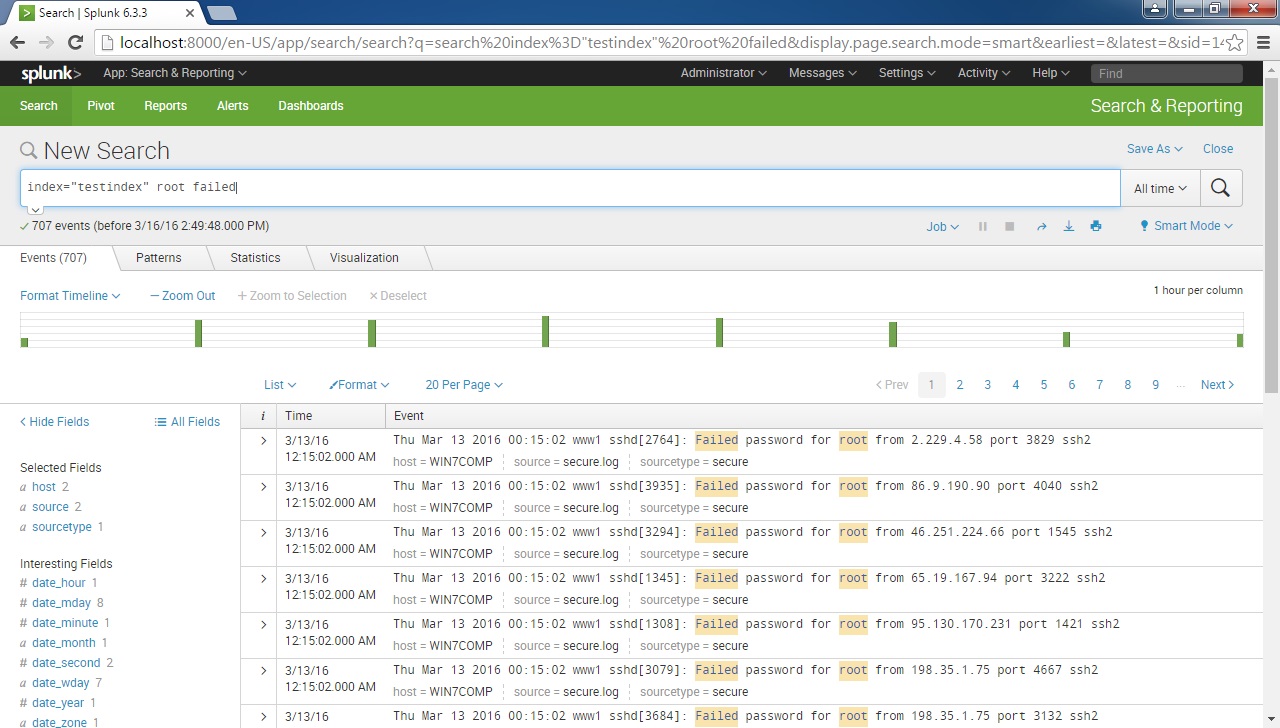Open the 20 Per Page dropdown
Viewport: 1280px width, 728px height.
pos(463,384)
